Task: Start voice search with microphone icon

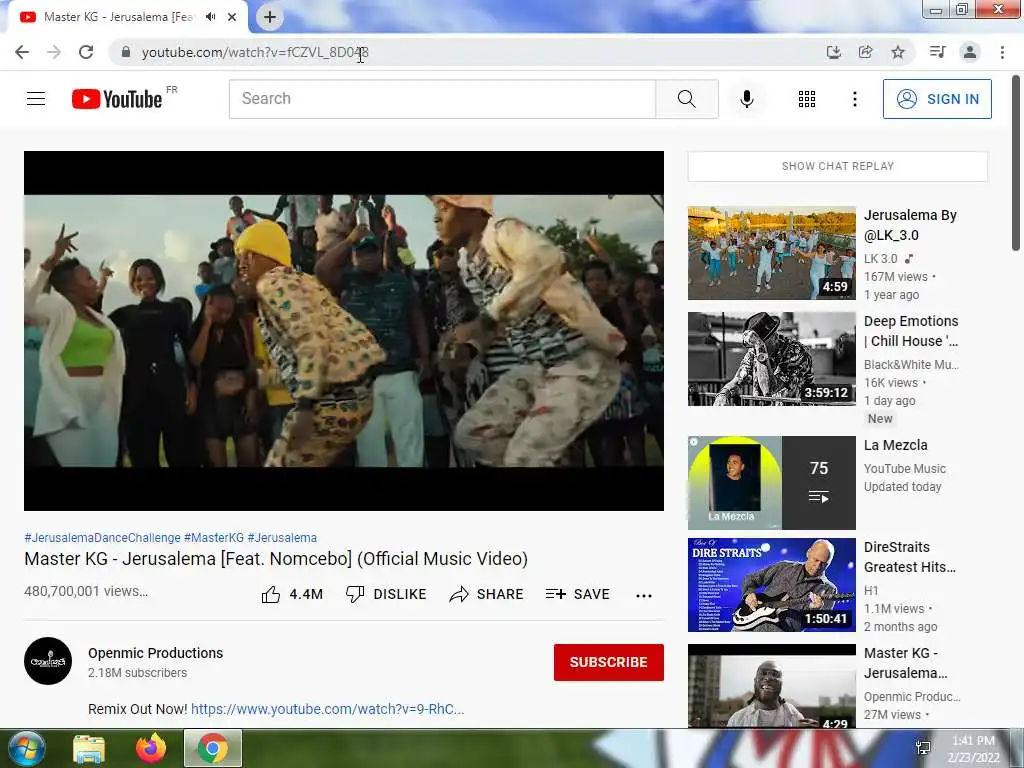Action: [746, 99]
